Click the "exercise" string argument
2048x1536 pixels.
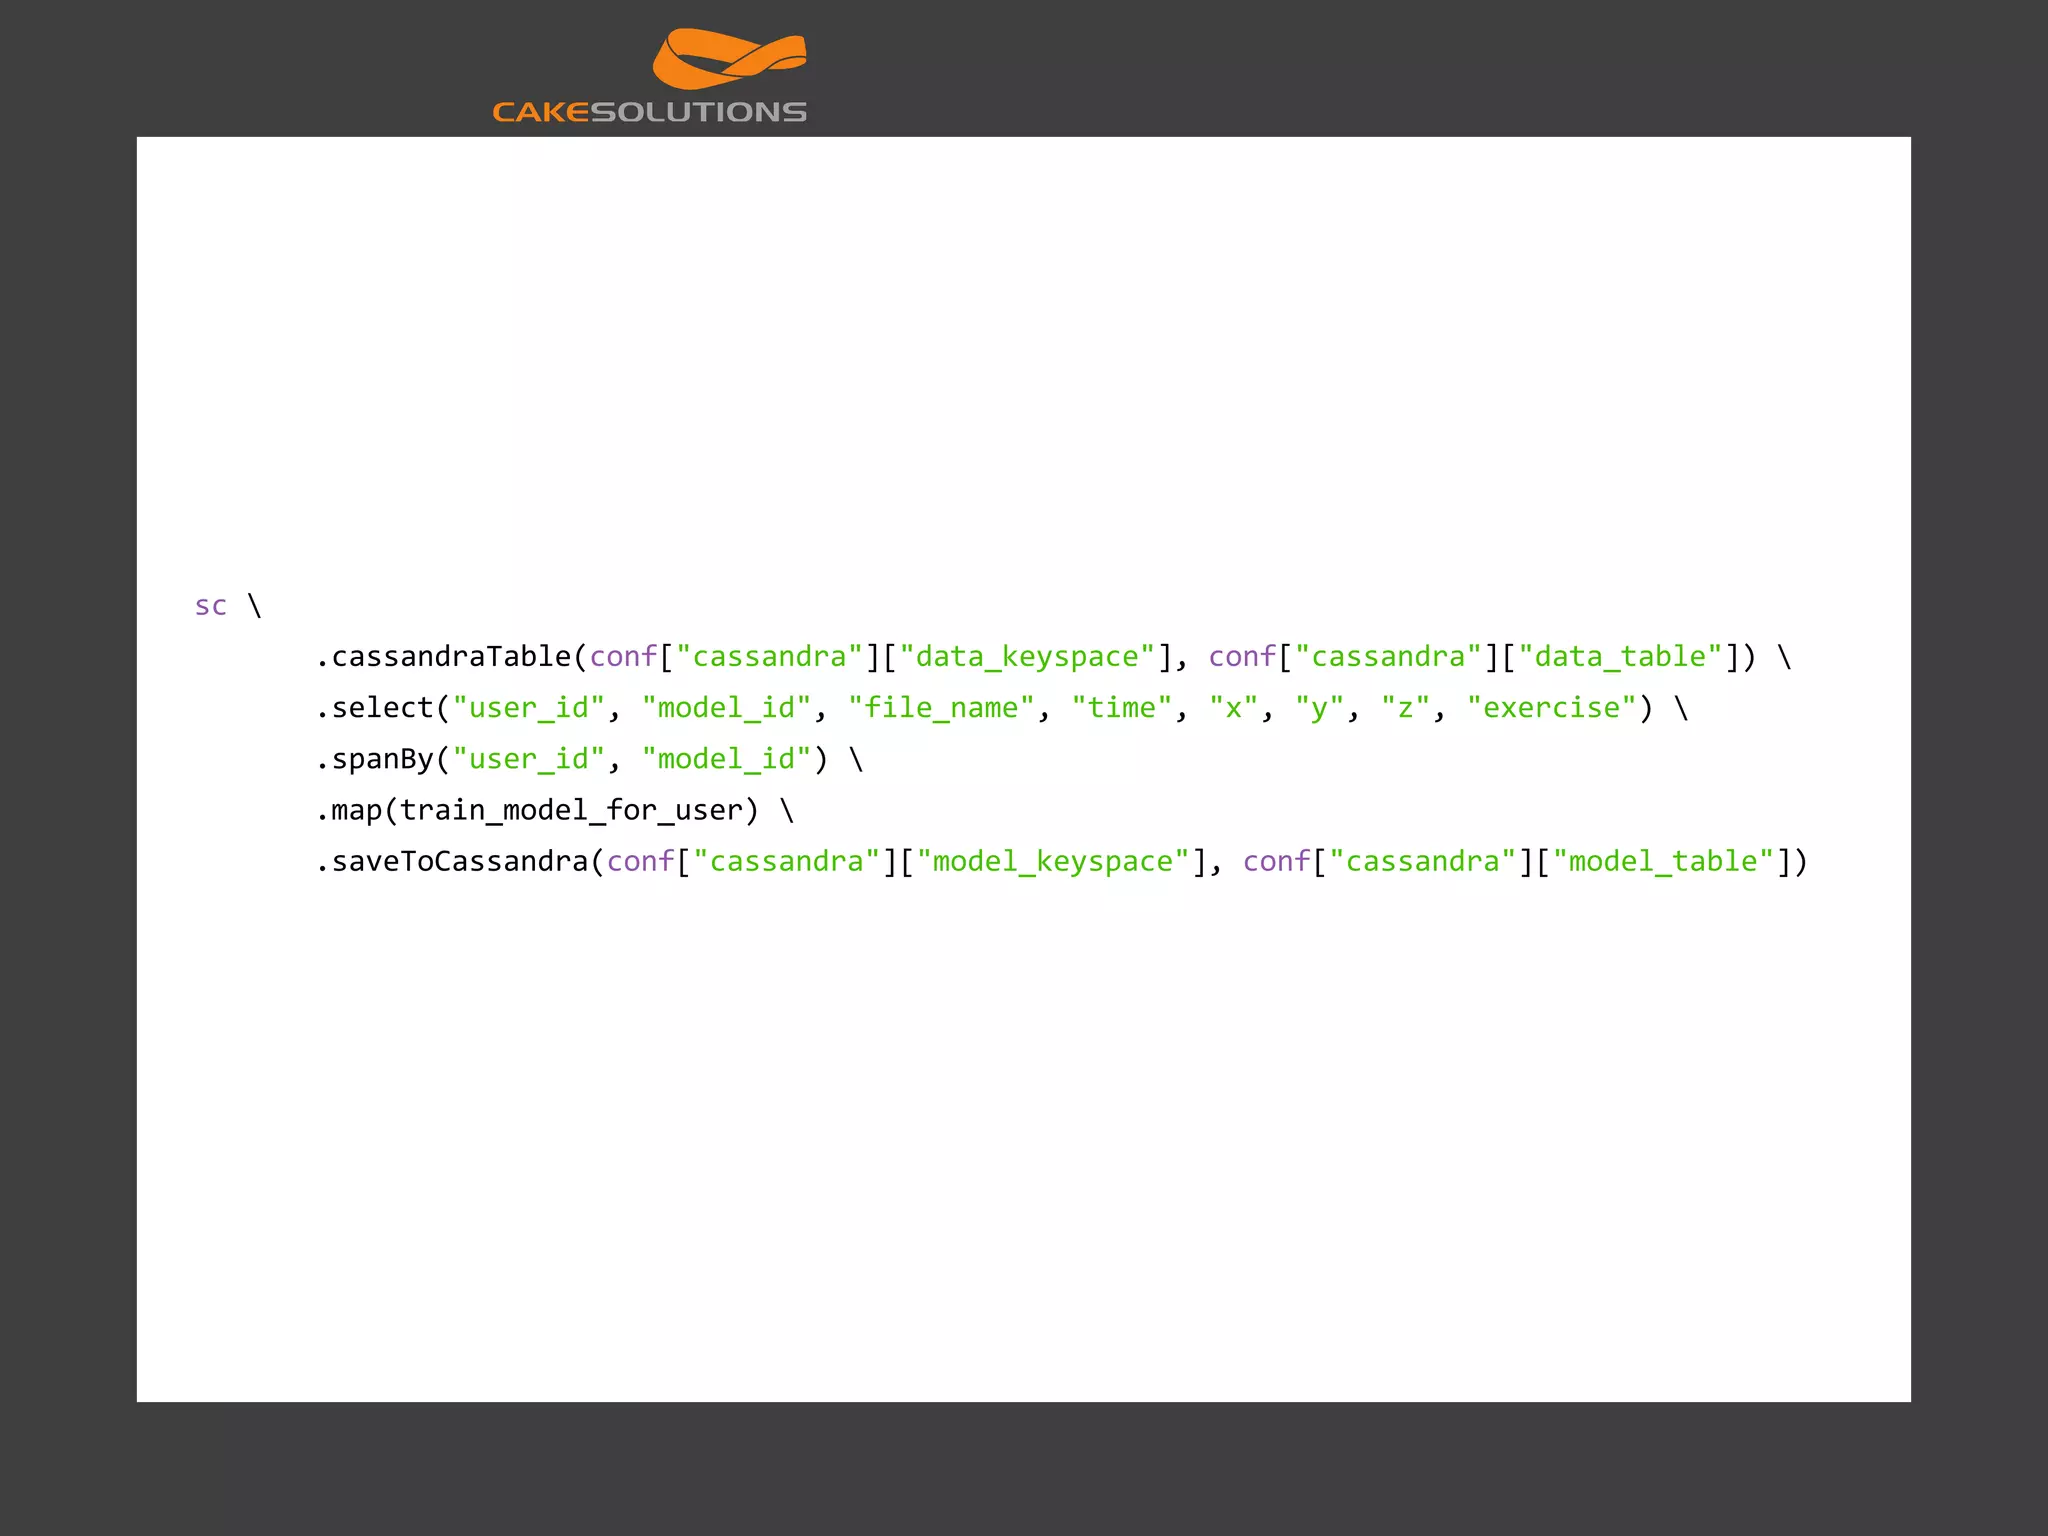tap(1550, 708)
